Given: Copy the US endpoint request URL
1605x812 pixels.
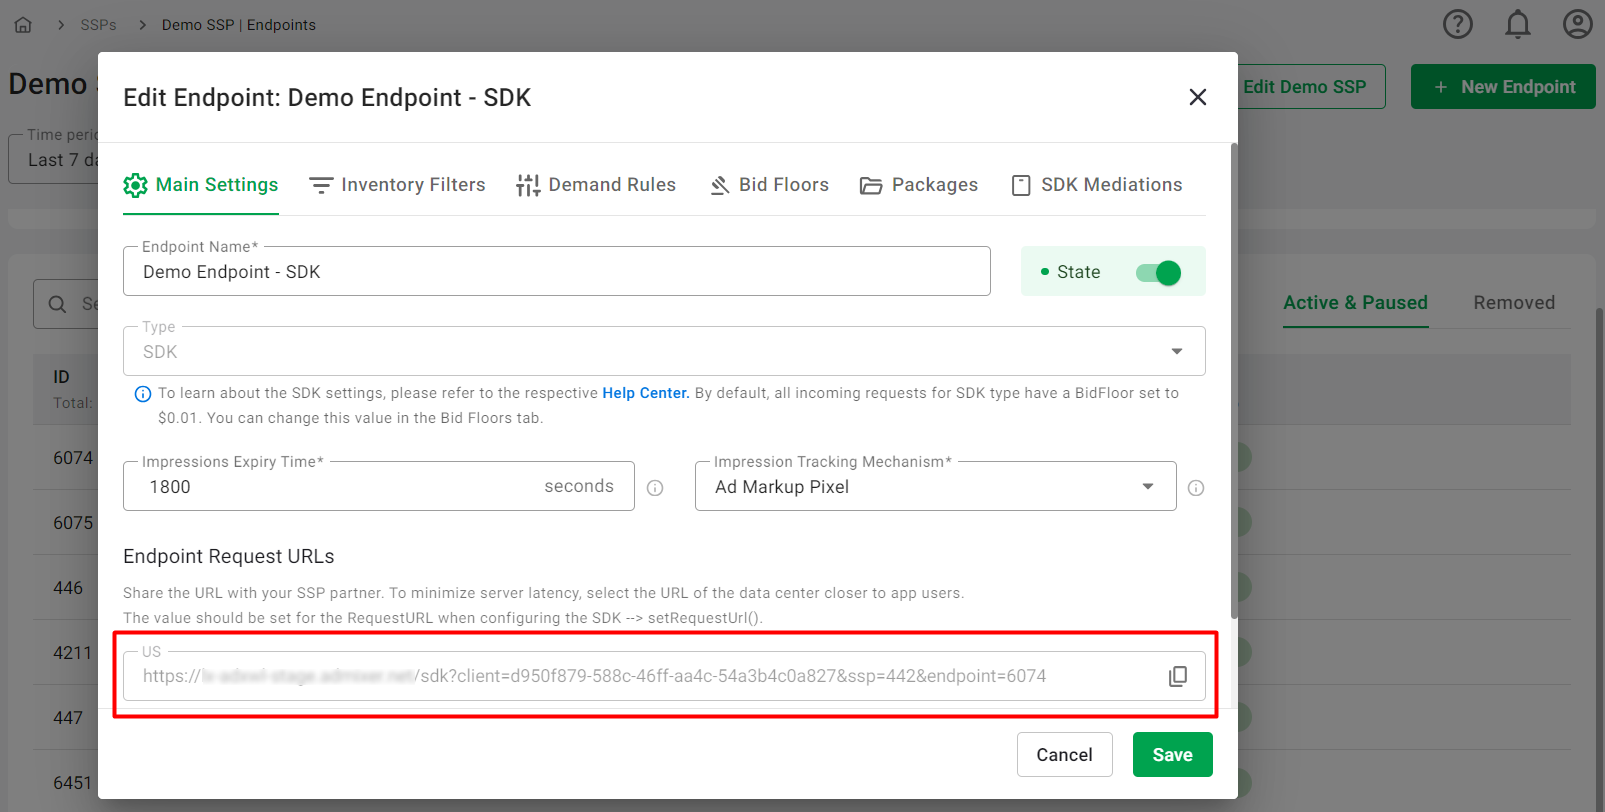Looking at the screenshot, I should tap(1177, 677).
